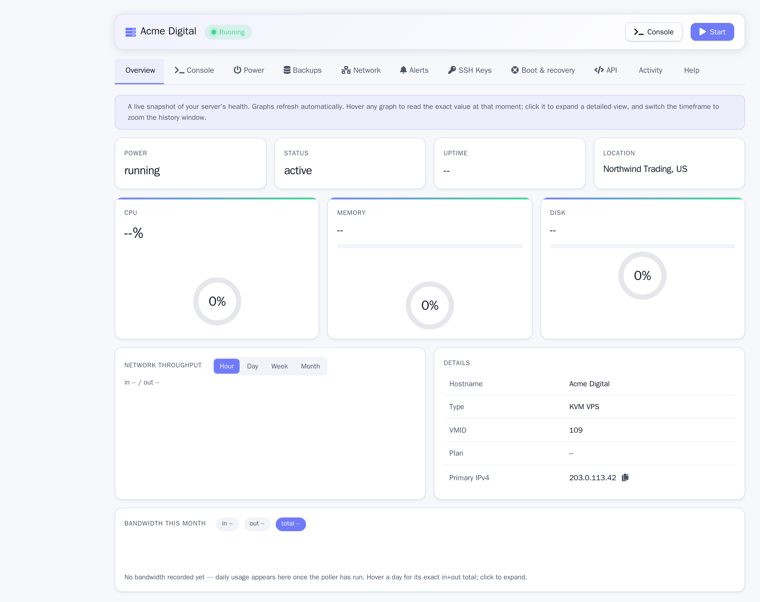760x602 pixels.
Task: Click the Start server button
Action: tap(712, 32)
